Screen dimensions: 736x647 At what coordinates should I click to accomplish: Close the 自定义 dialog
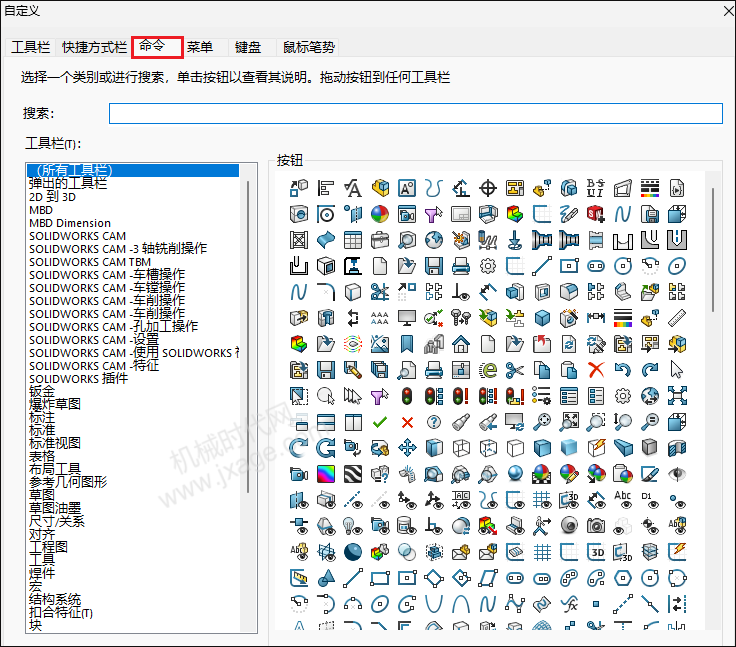pos(728,10)
